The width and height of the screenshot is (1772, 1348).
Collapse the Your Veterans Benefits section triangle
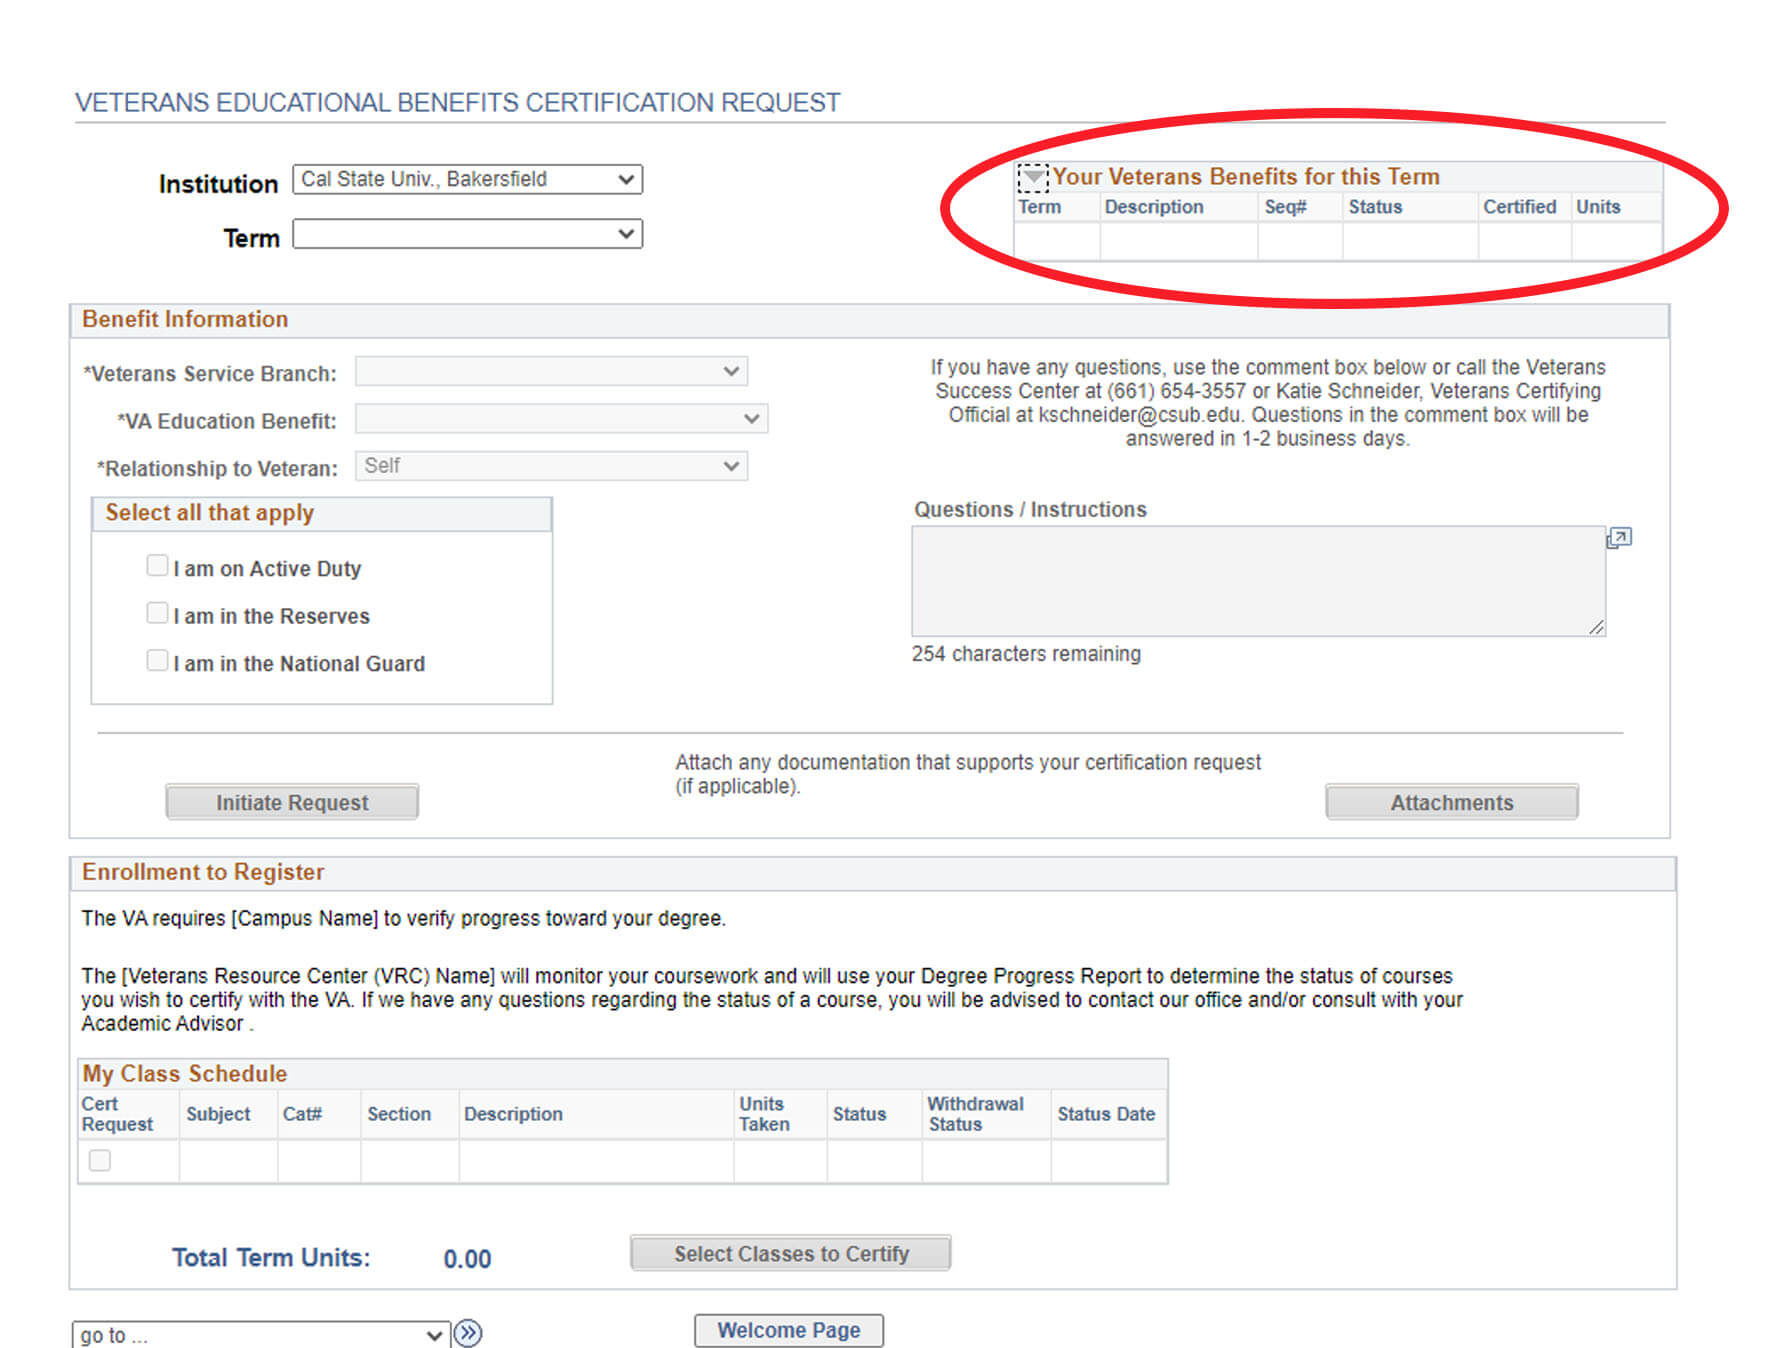(x=1033, y=178)
